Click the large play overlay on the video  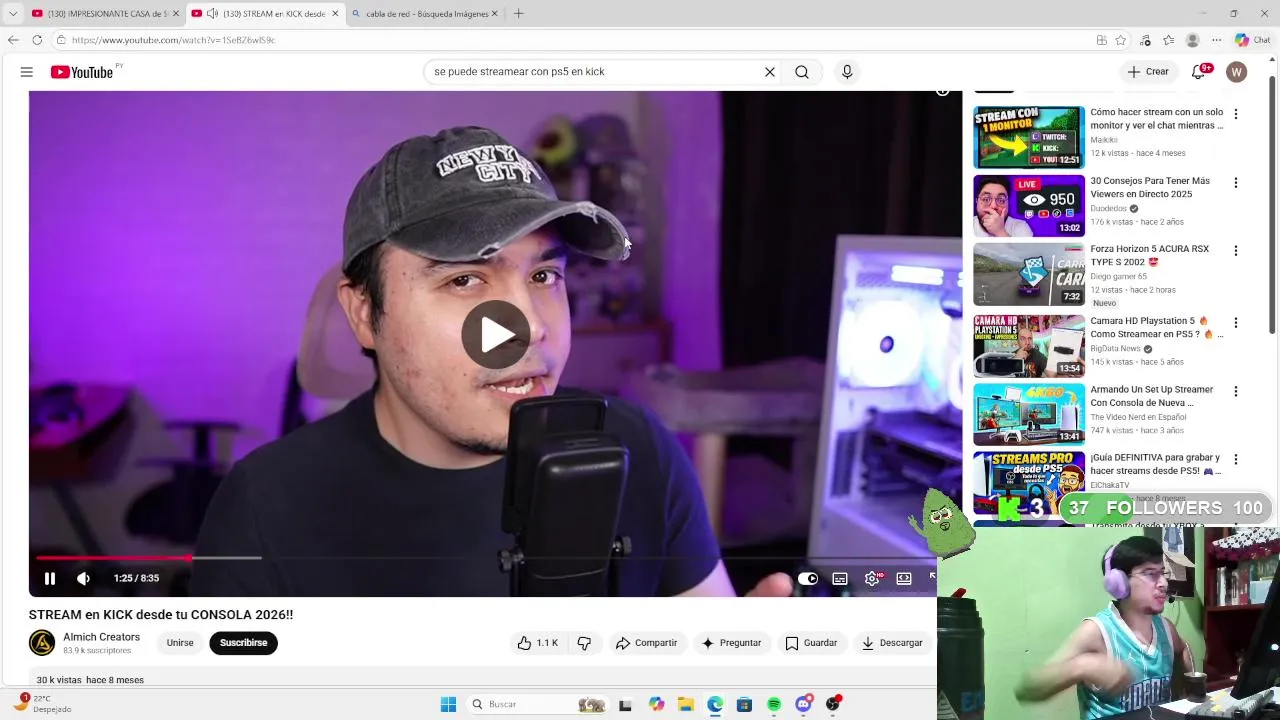pos(496,335)
